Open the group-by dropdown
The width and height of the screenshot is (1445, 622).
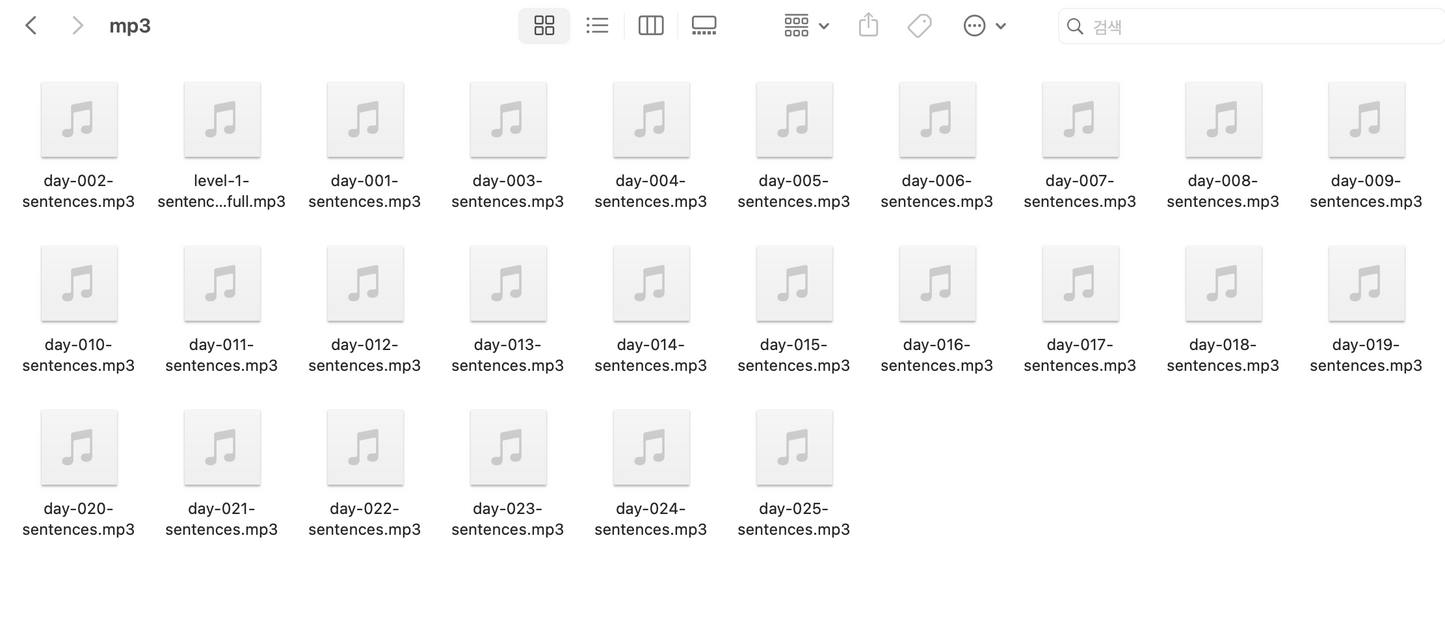[x=807, y=26]
